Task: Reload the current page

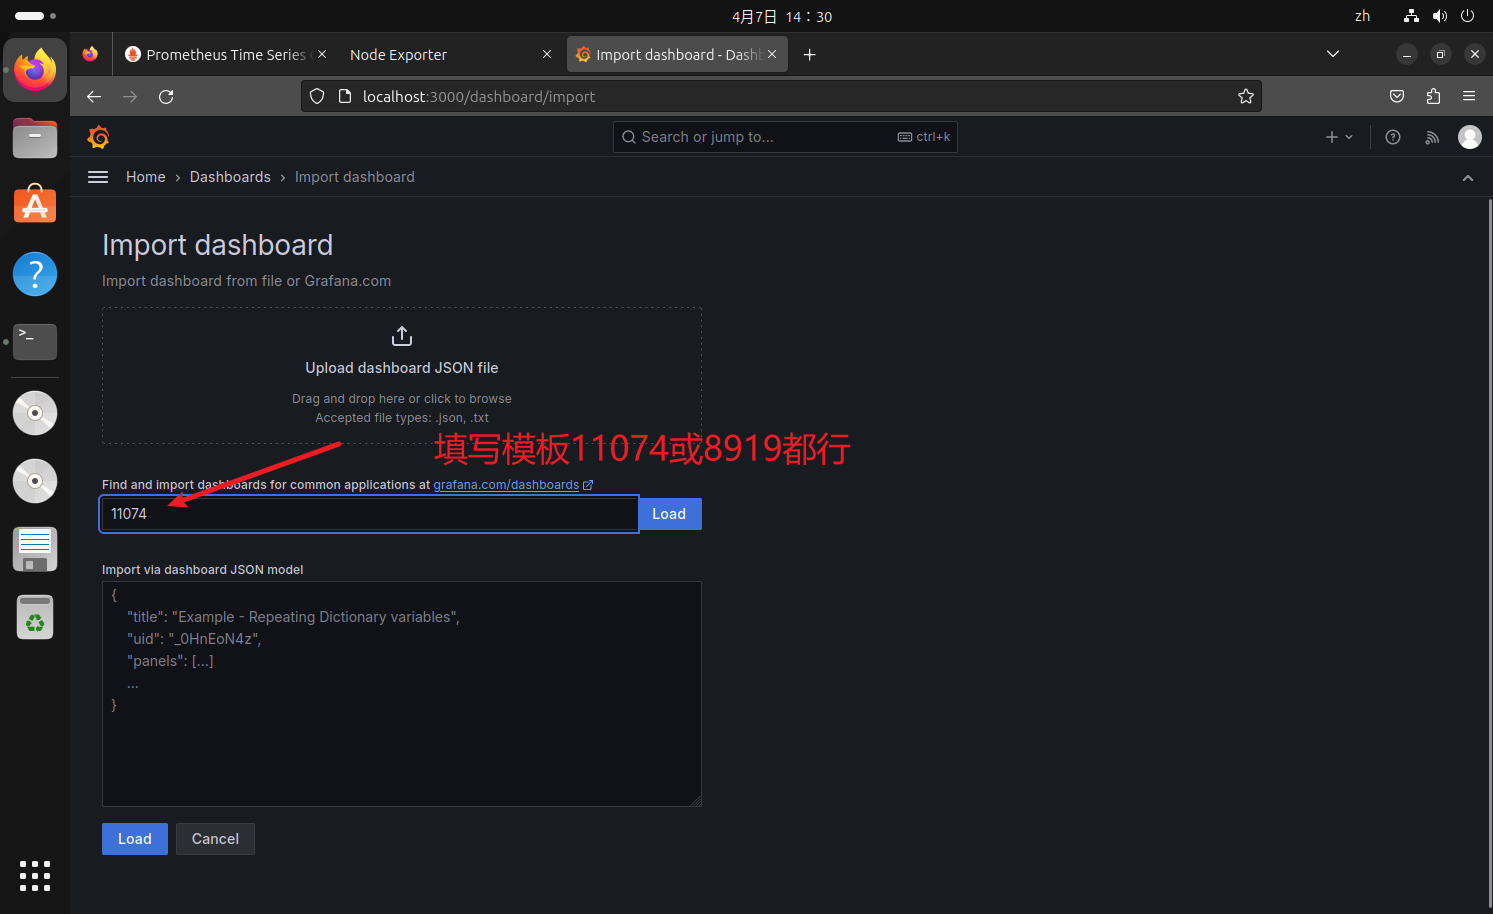Action: click(x=166, y=96)
